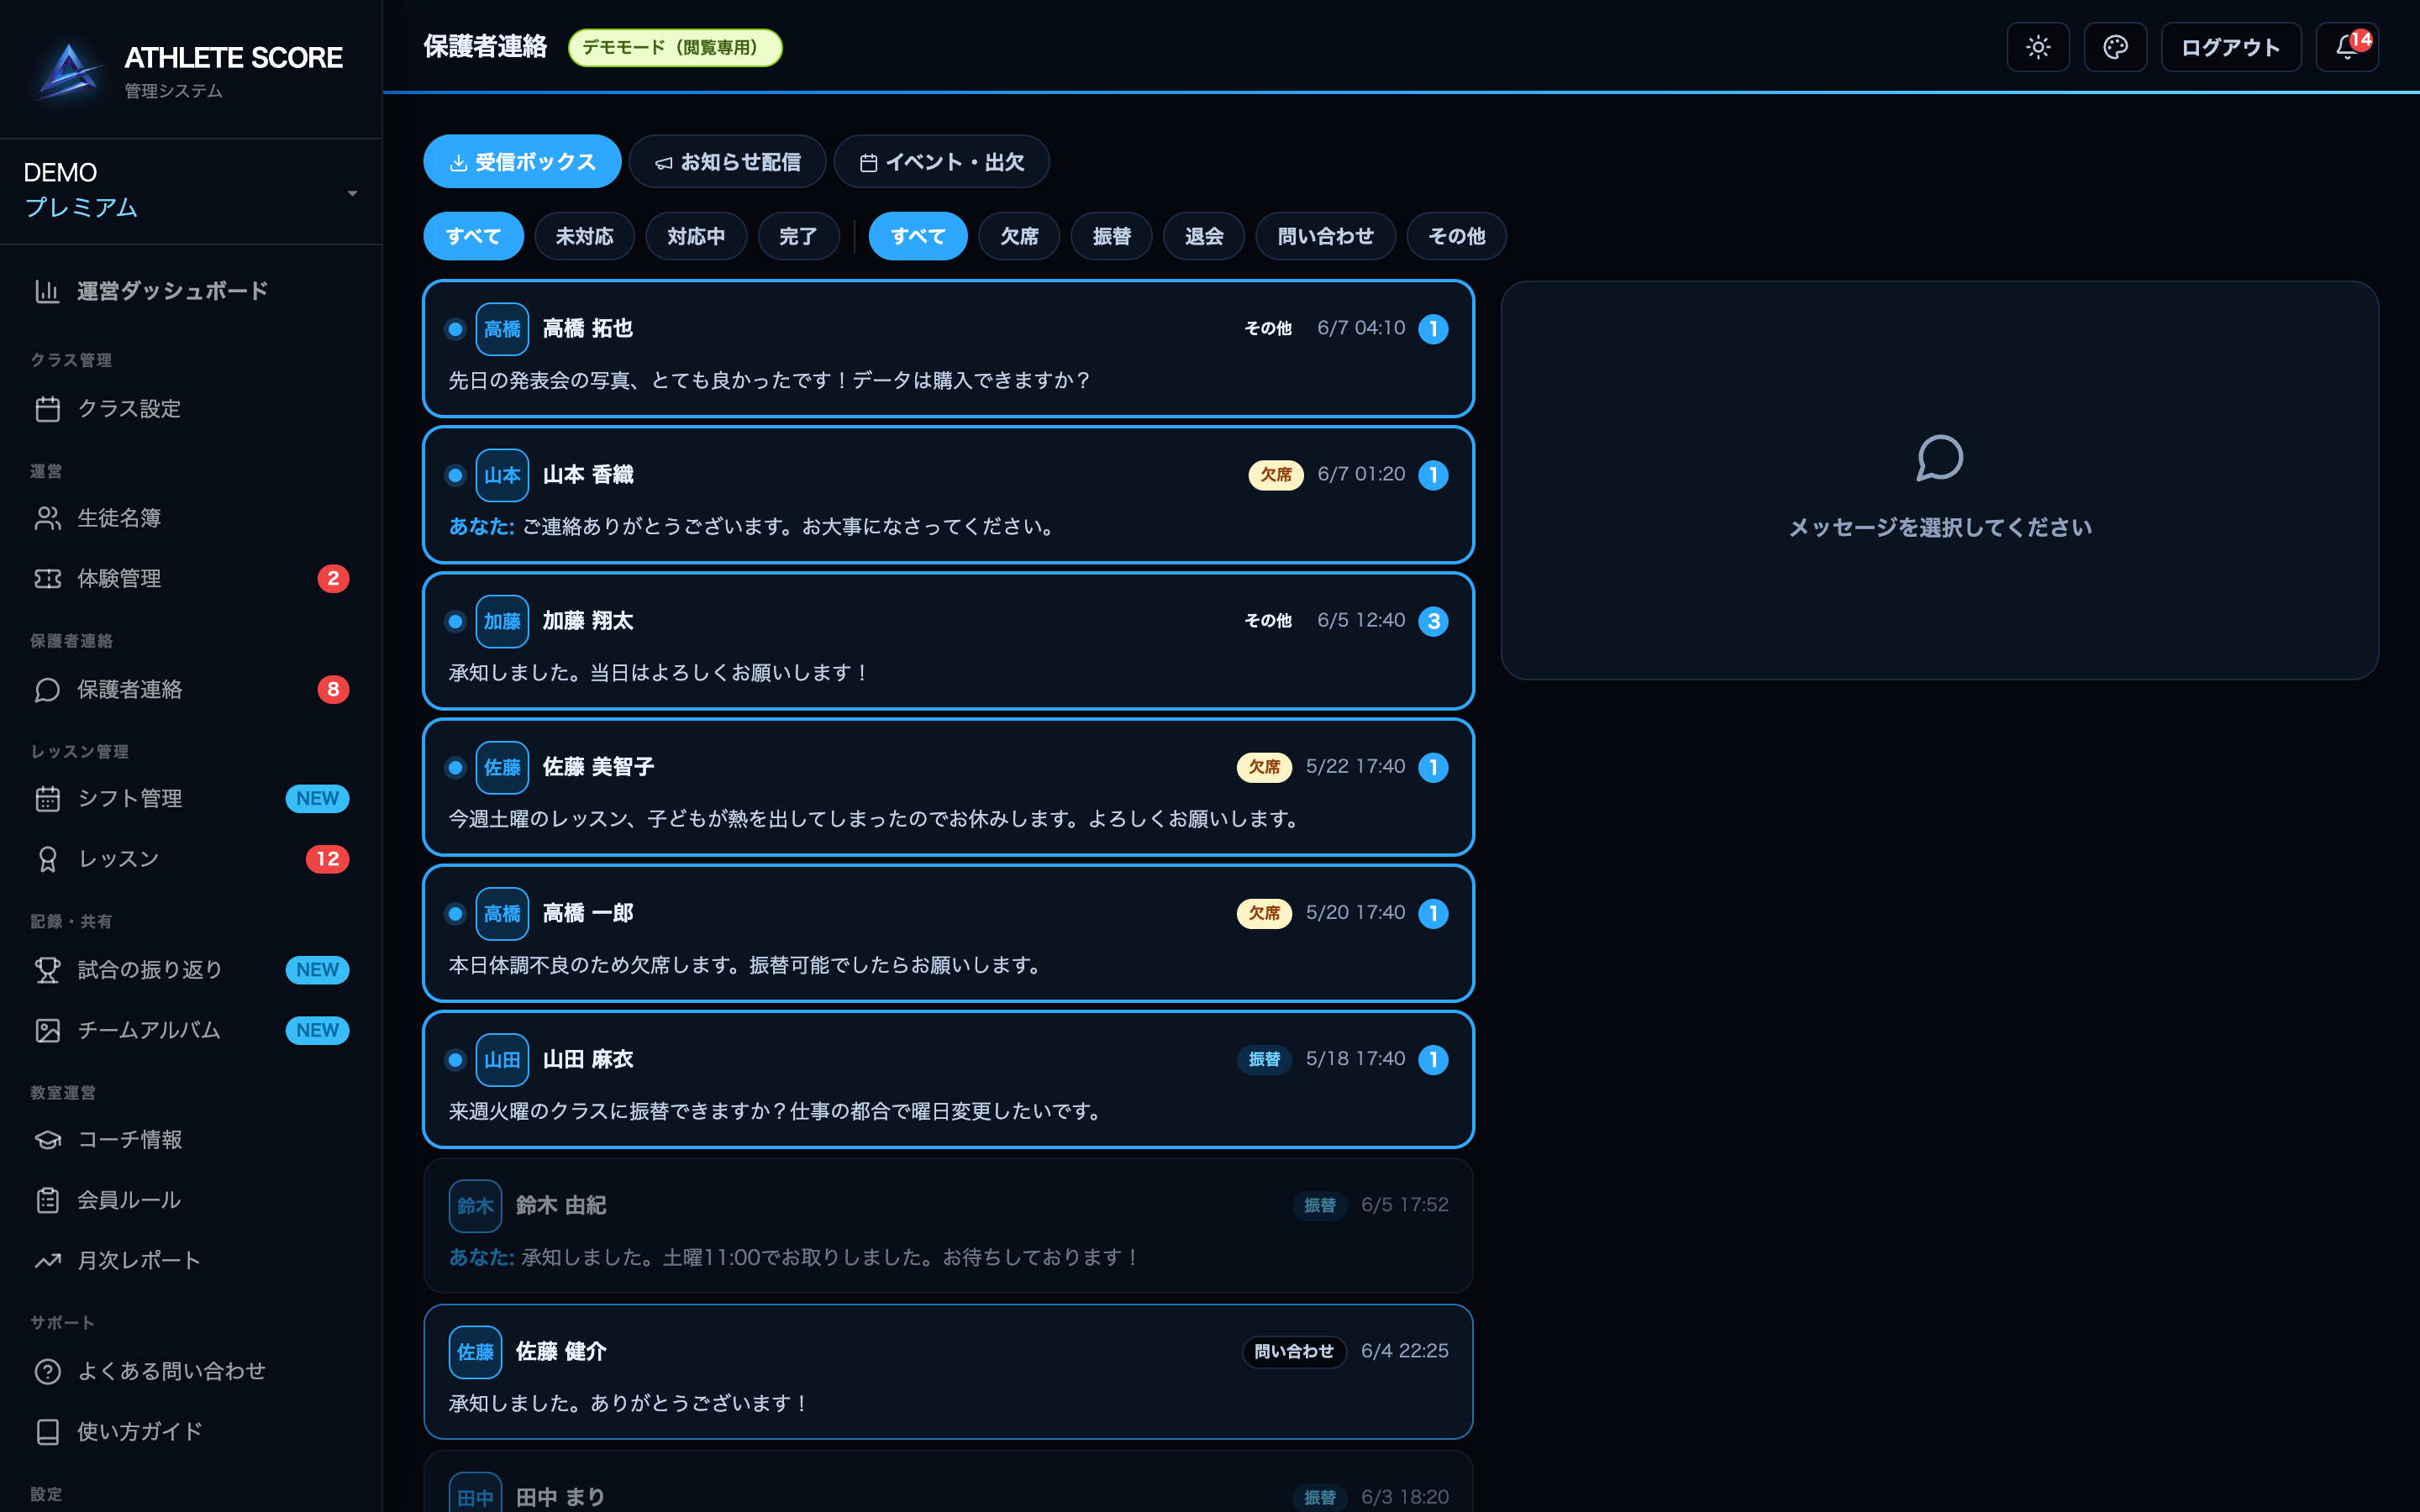Click the 体験管理 ticket icon

coord(47,579)
